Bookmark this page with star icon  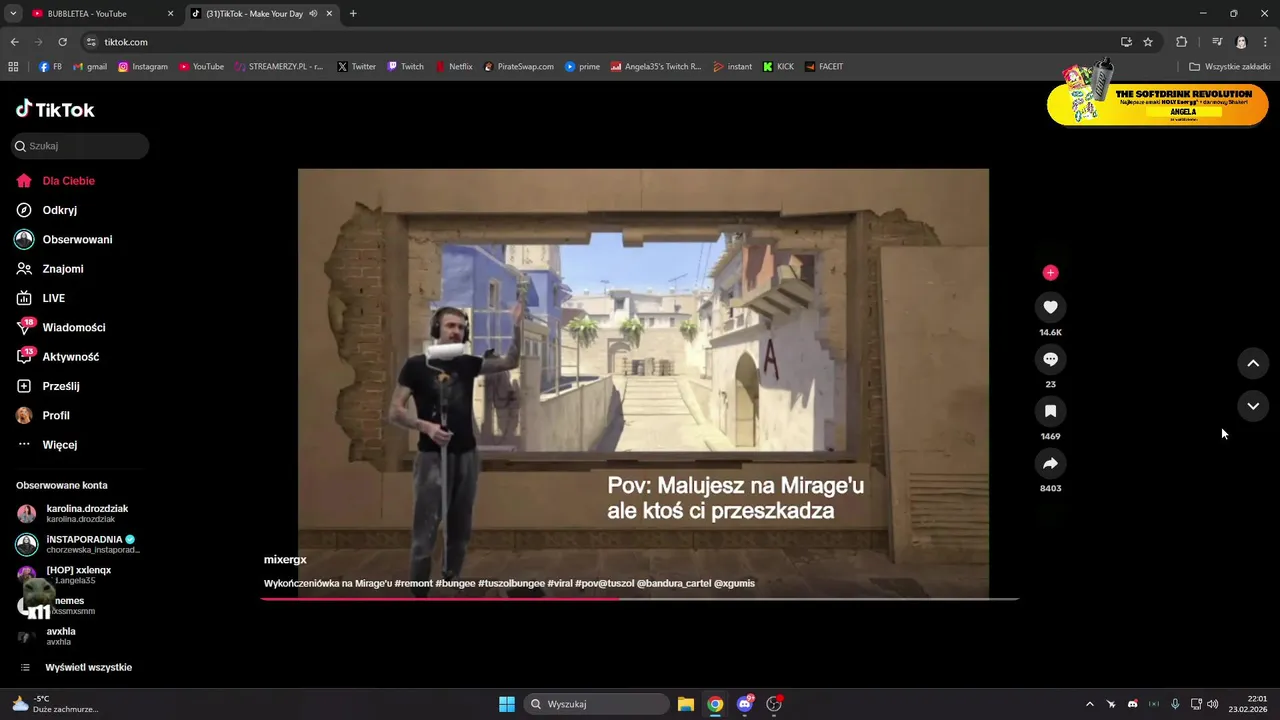tap(1148, 42)
